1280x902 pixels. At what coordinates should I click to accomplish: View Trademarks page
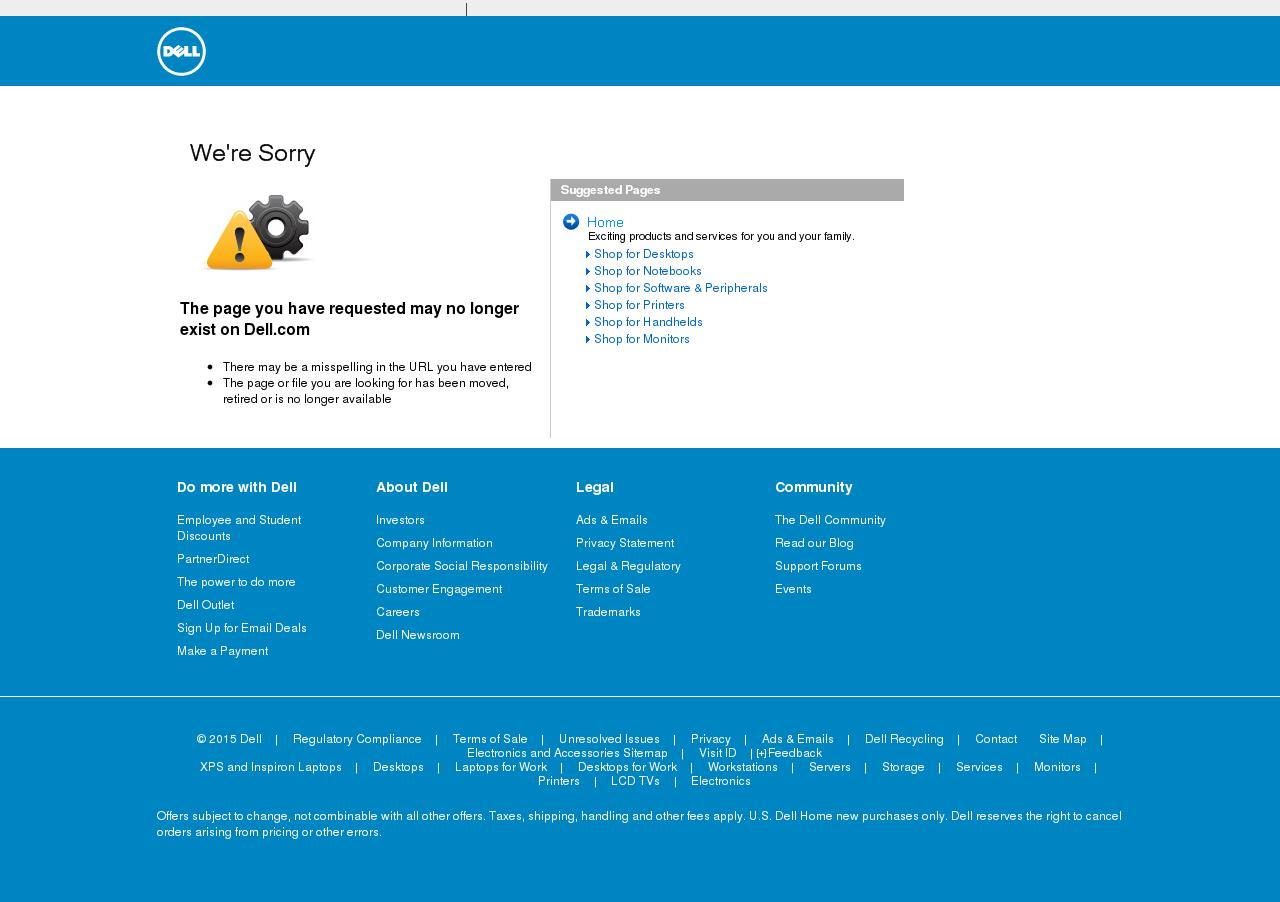tap(608, 612)
